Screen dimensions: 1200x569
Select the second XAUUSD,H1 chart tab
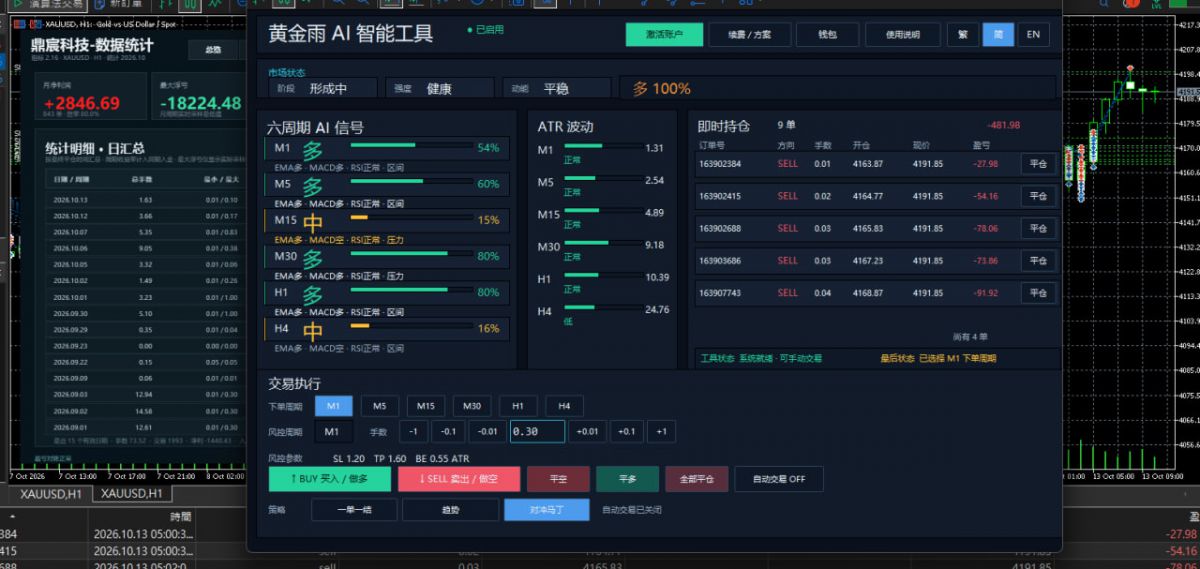(x=132, y=494)
